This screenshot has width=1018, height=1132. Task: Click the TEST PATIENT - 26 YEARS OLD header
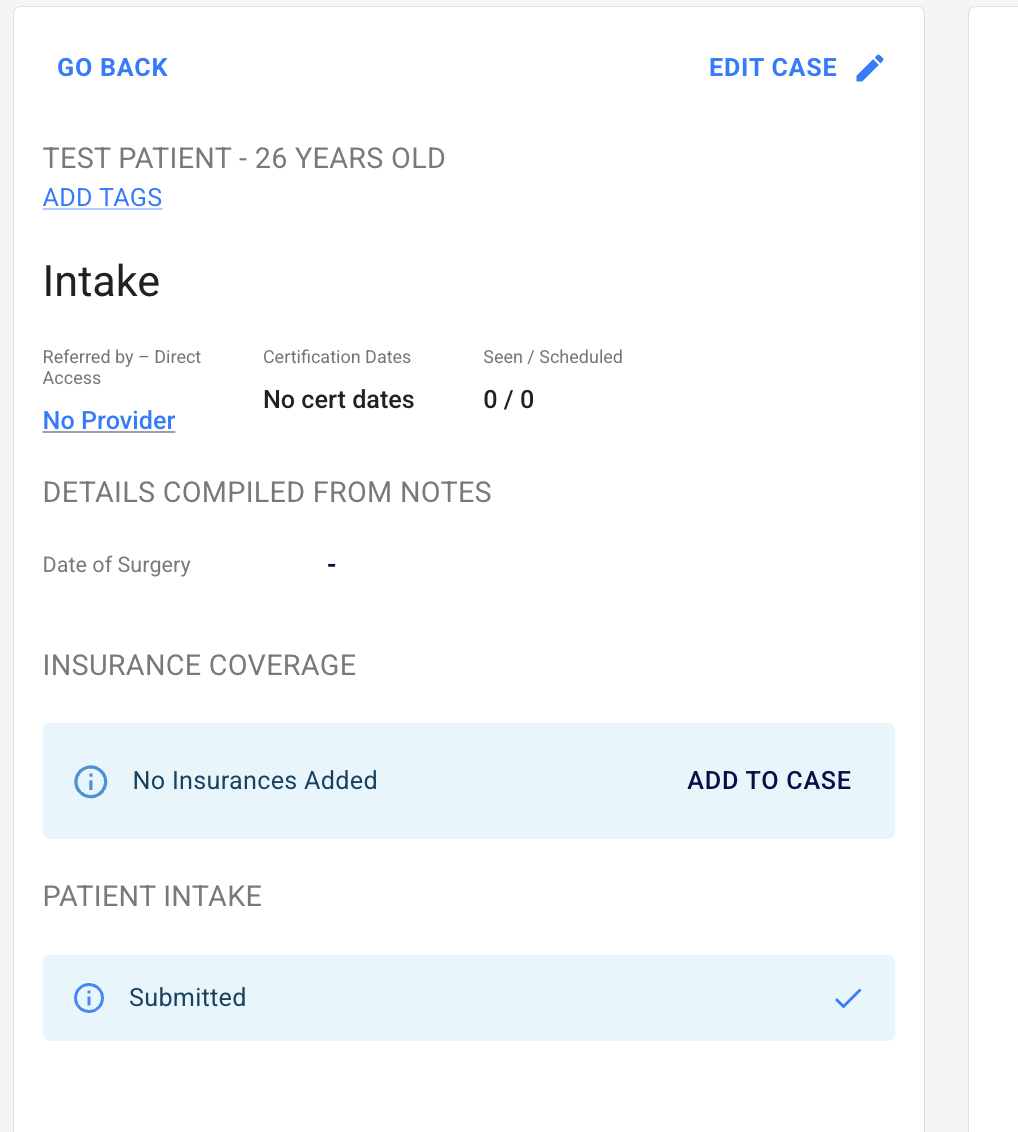click(x=244, y=159)
